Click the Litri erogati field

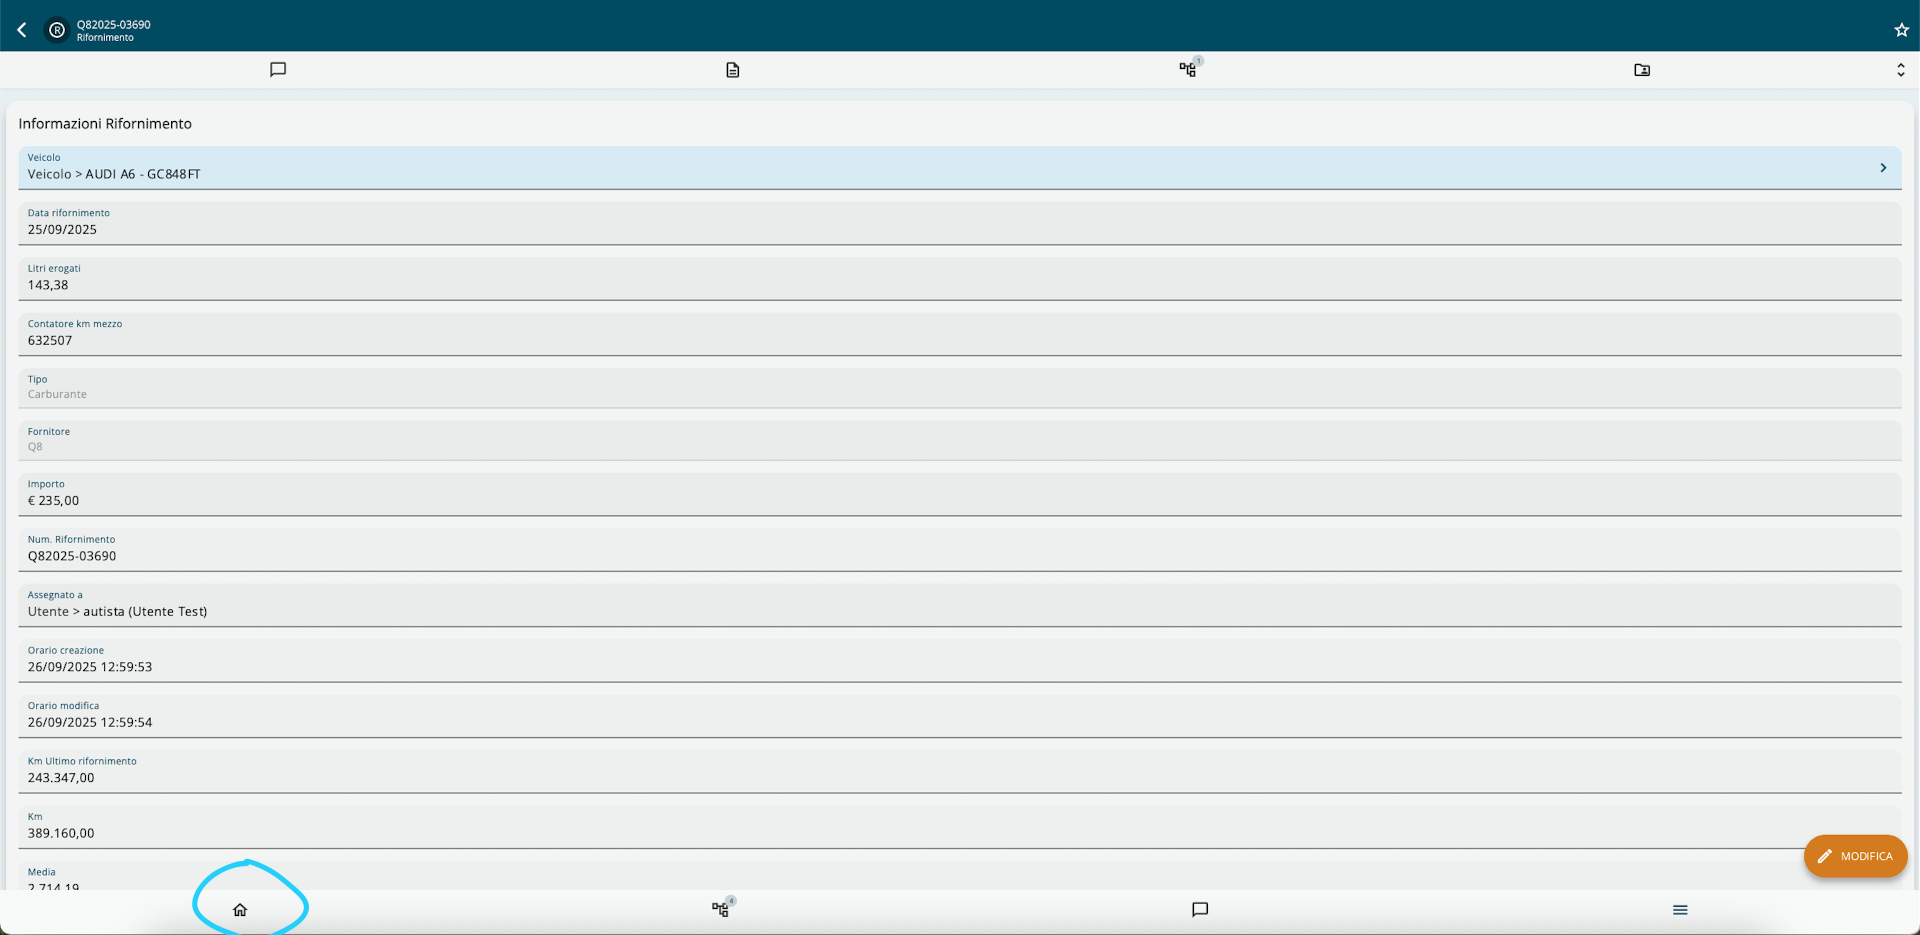coord(960,279)
